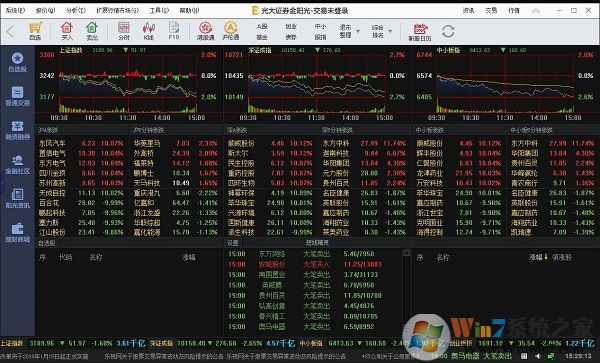
Task: Click the refresh arrows icon in toolbar
Action: click(448, 31)
